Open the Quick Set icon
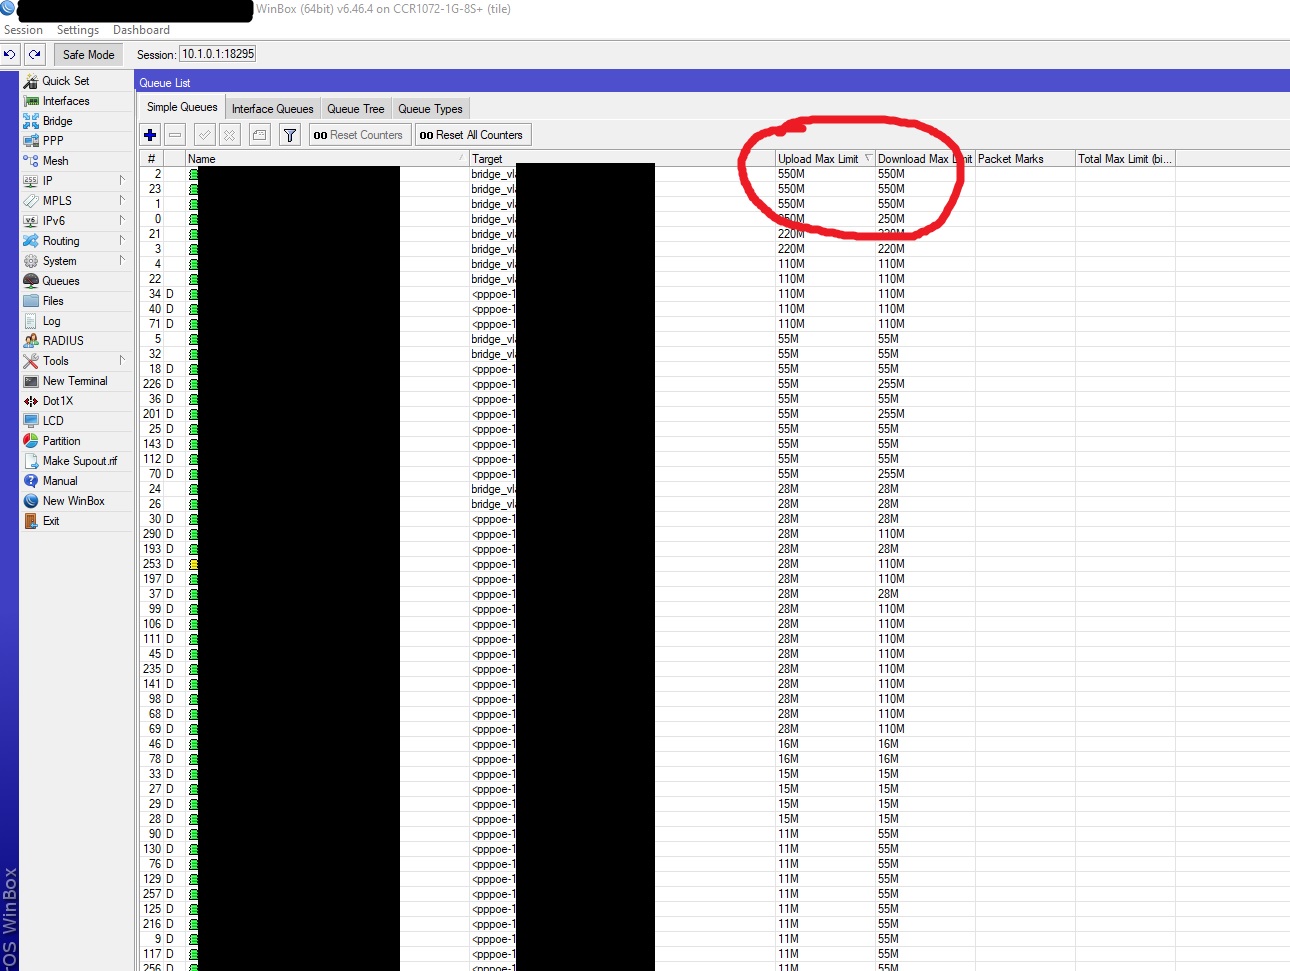Viewport: 1290px width, 971px height. (31, 81)
